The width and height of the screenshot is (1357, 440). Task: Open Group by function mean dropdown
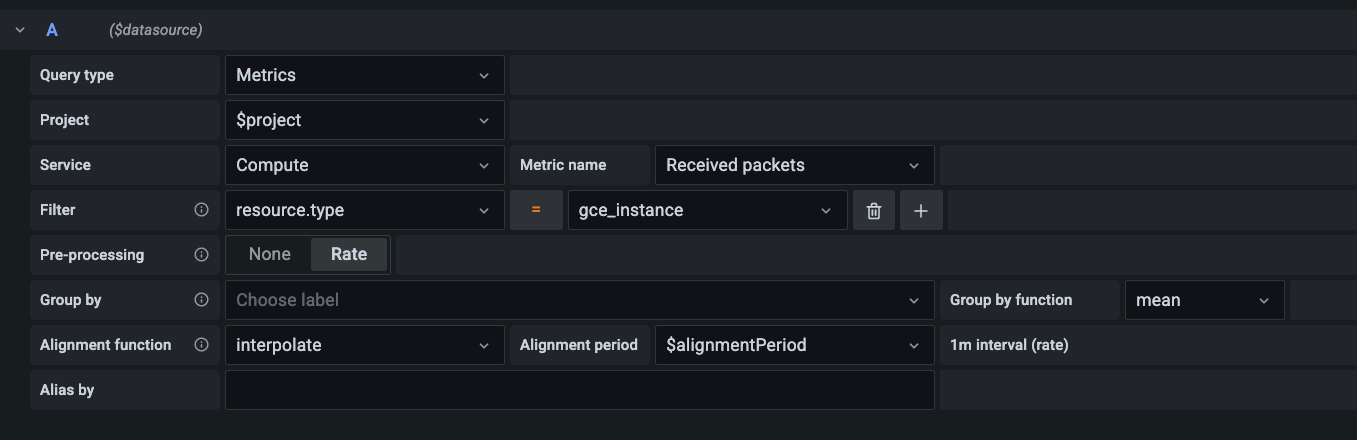pos(1203,300)
